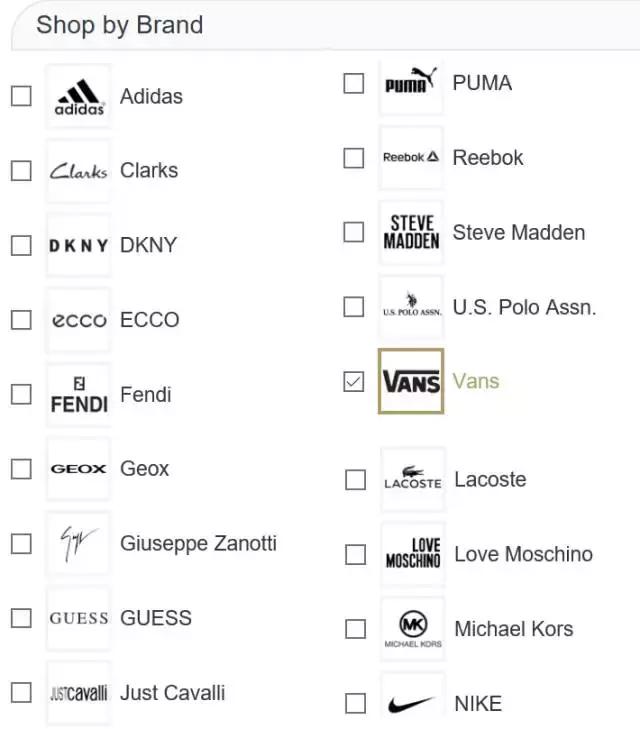Tick the Love Moschino checkbox
The height and width of the screenshot is (729, 640).
pyautogui.click(x=355, y=554)
